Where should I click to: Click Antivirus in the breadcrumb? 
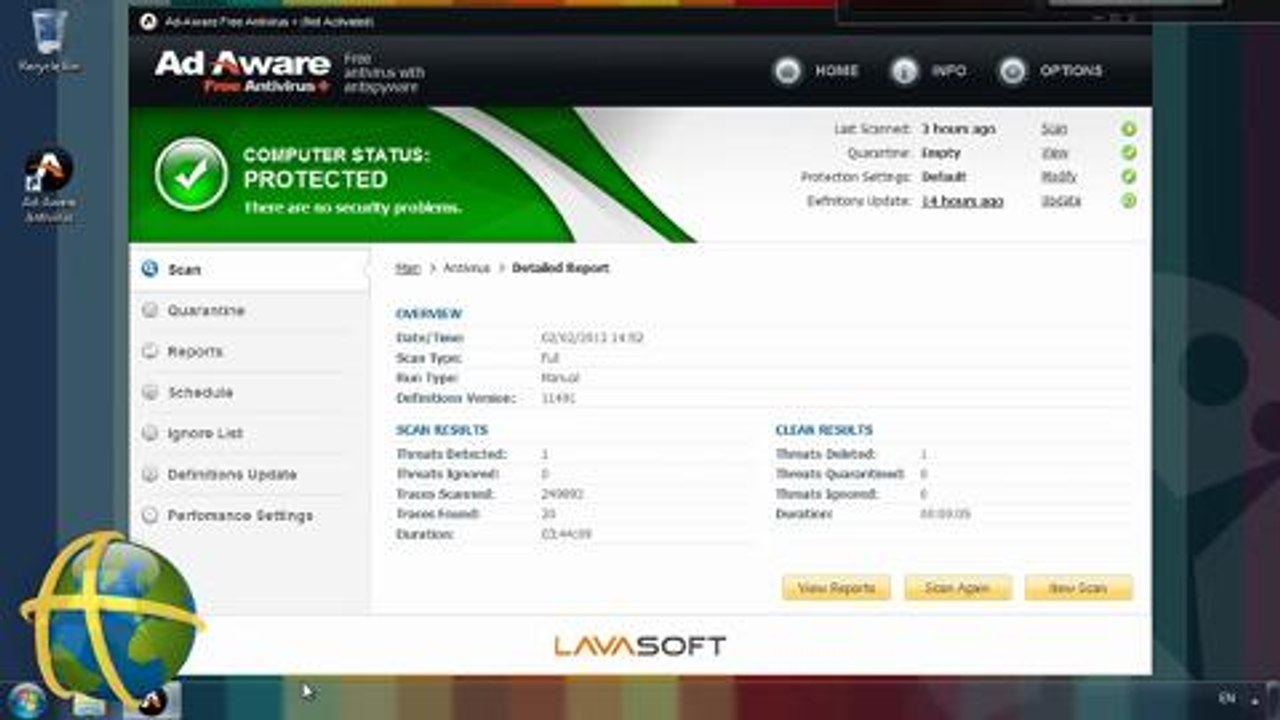(x=467, y=268)
